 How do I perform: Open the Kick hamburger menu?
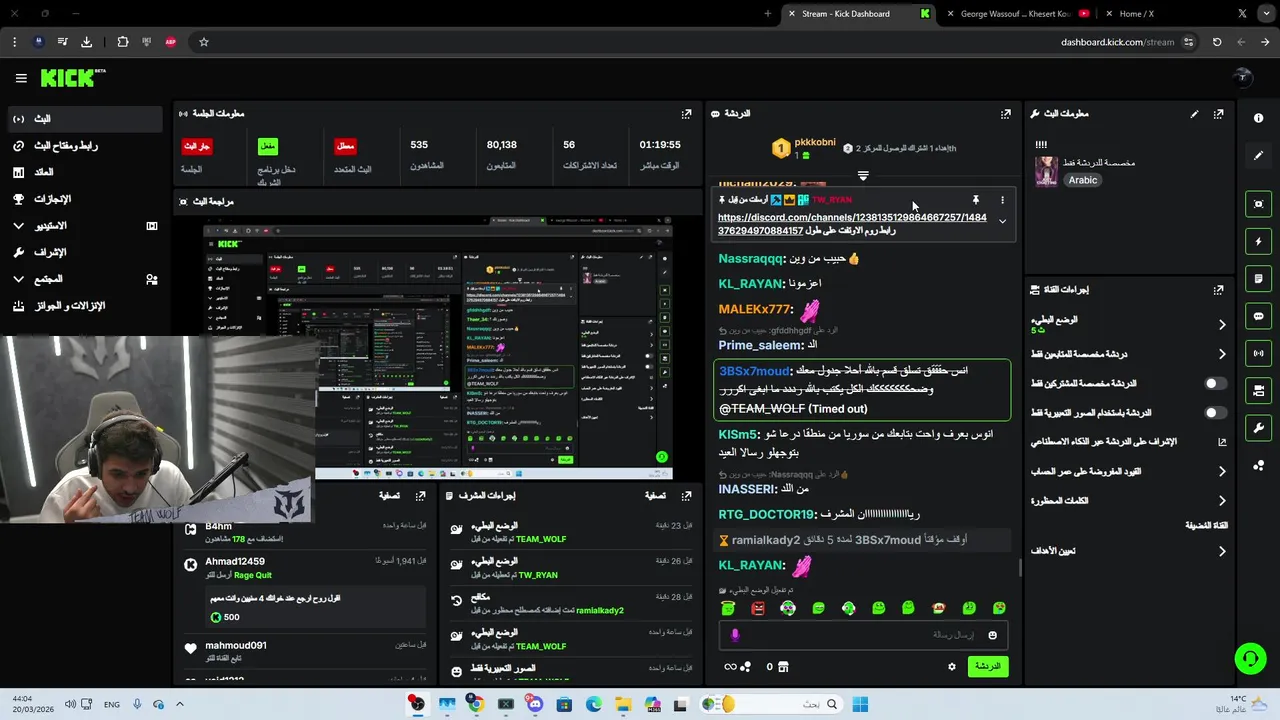21,78
